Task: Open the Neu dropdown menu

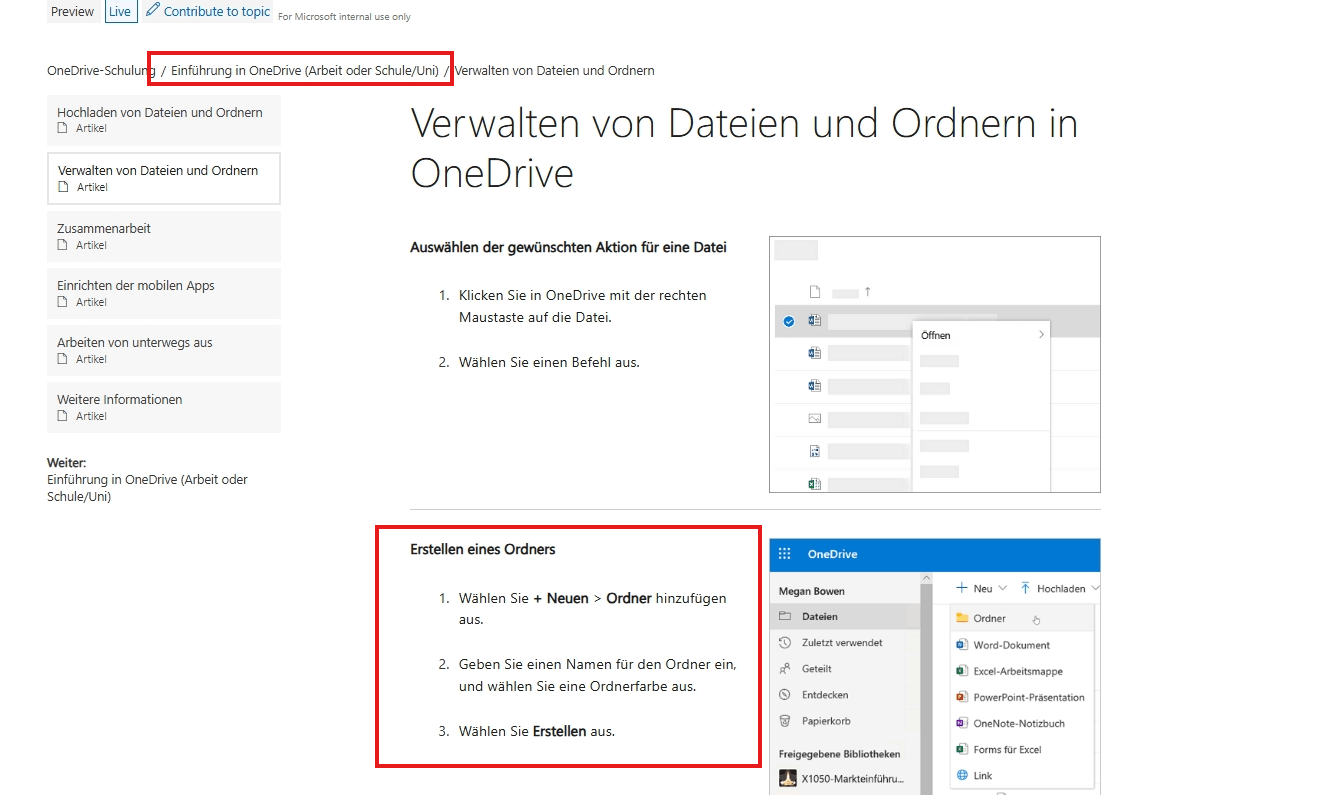Action: (981, 588)
